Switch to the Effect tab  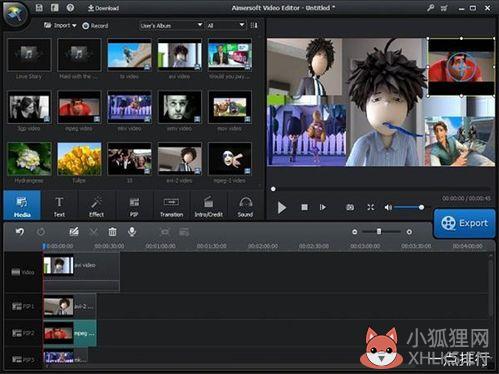(x=96, y=205)
